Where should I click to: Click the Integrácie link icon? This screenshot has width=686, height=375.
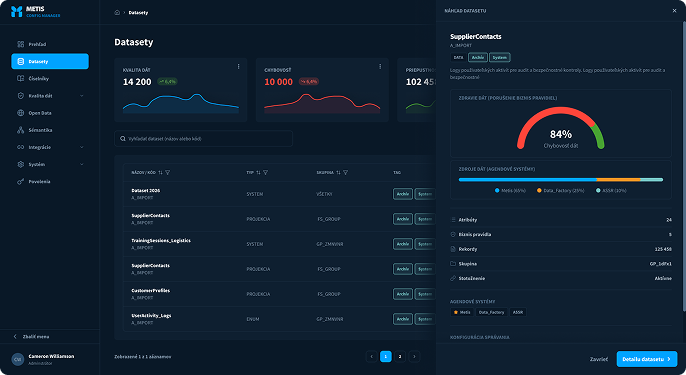[x=21, y=147]
